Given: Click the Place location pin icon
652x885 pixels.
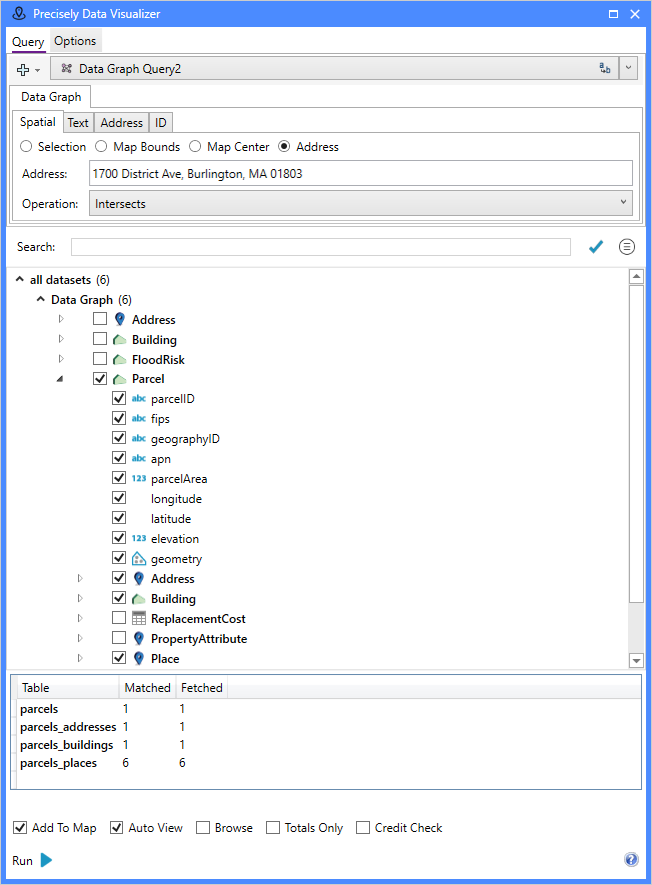Looking at the screenshot, I should [138, 658].
